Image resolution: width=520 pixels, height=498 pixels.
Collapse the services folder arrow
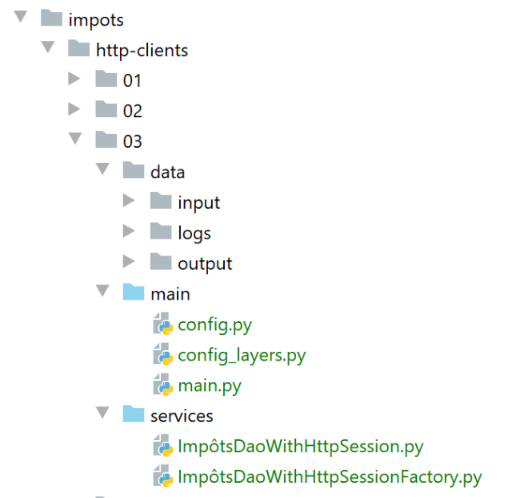click(103, 412)
